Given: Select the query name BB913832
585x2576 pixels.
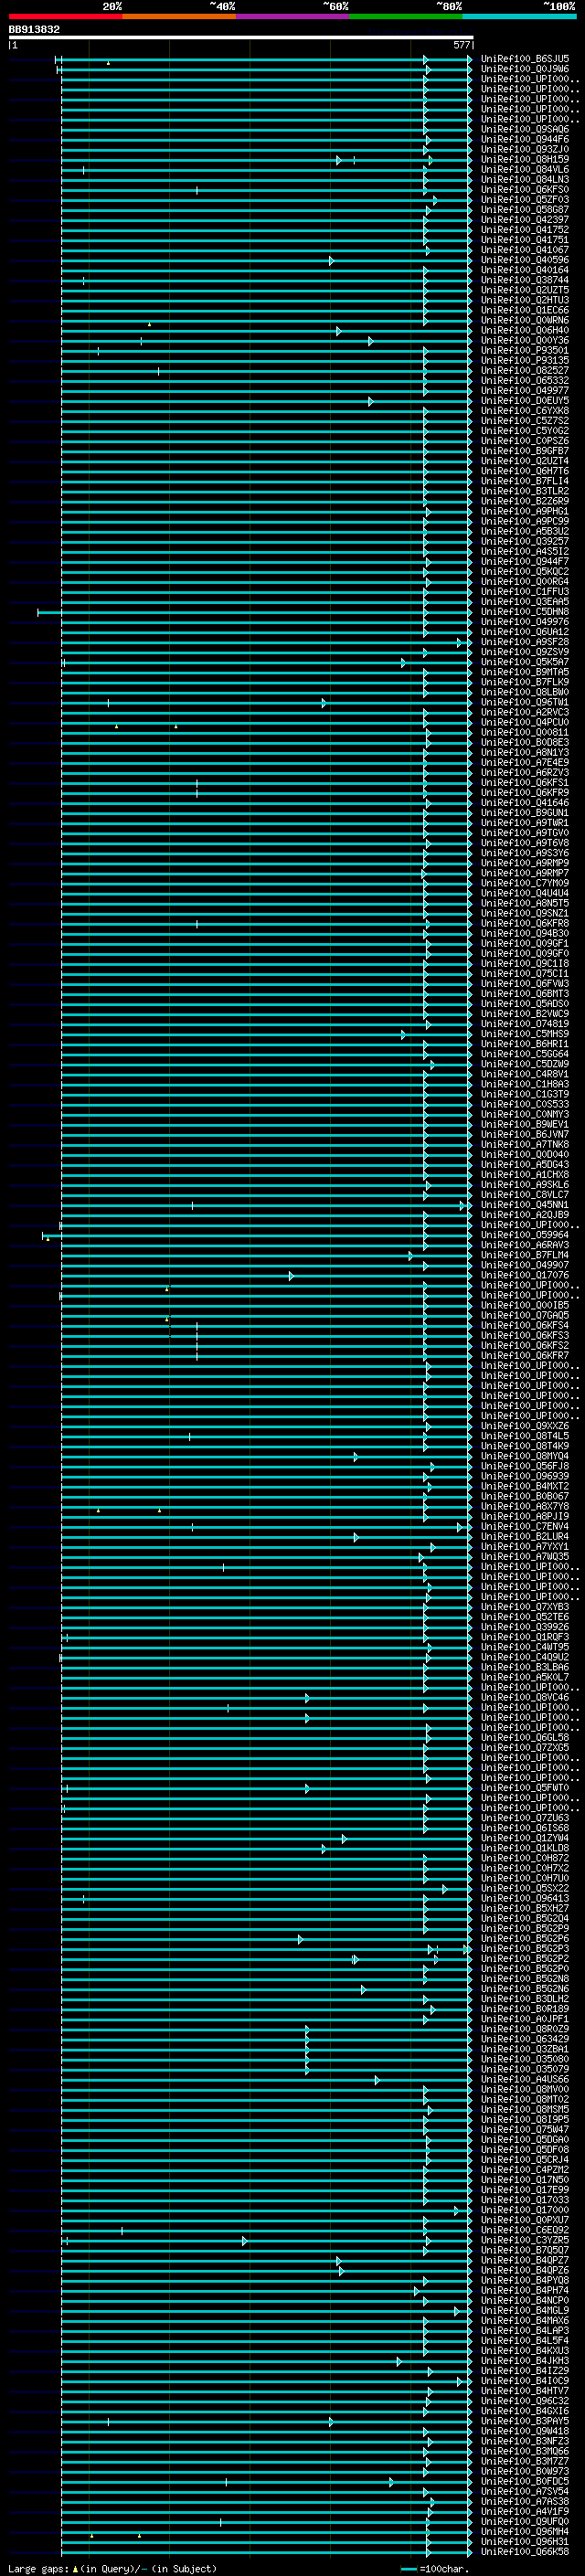Looking at the screenshot, I should (34, 30).
